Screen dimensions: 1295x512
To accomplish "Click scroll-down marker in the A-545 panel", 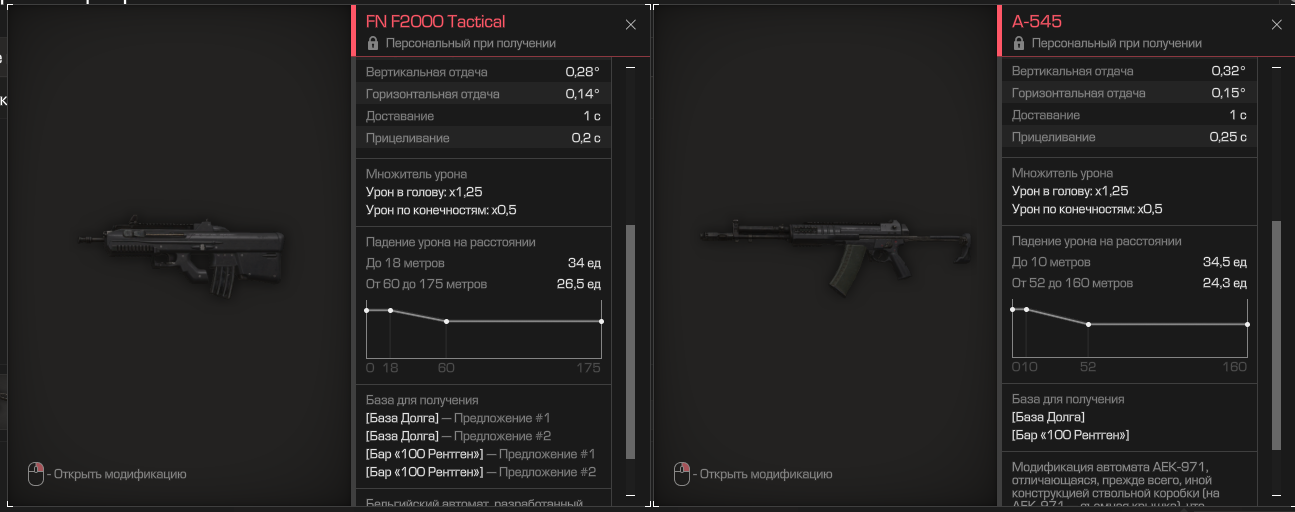I will point(1276,494).
